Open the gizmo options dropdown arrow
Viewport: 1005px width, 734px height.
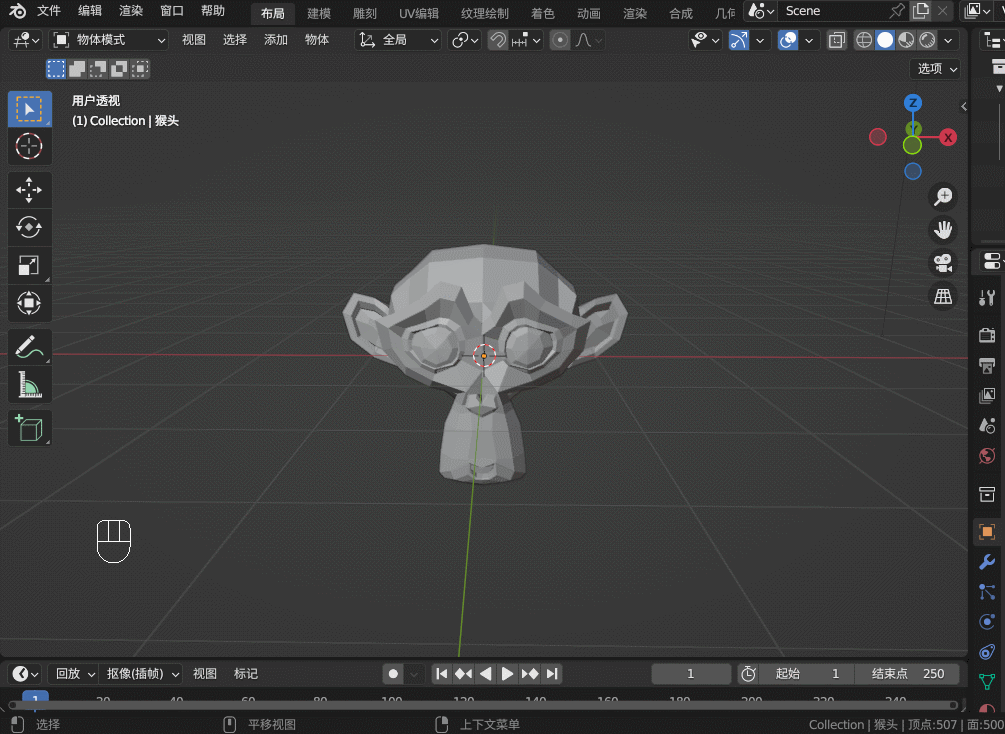click(761, 40)
